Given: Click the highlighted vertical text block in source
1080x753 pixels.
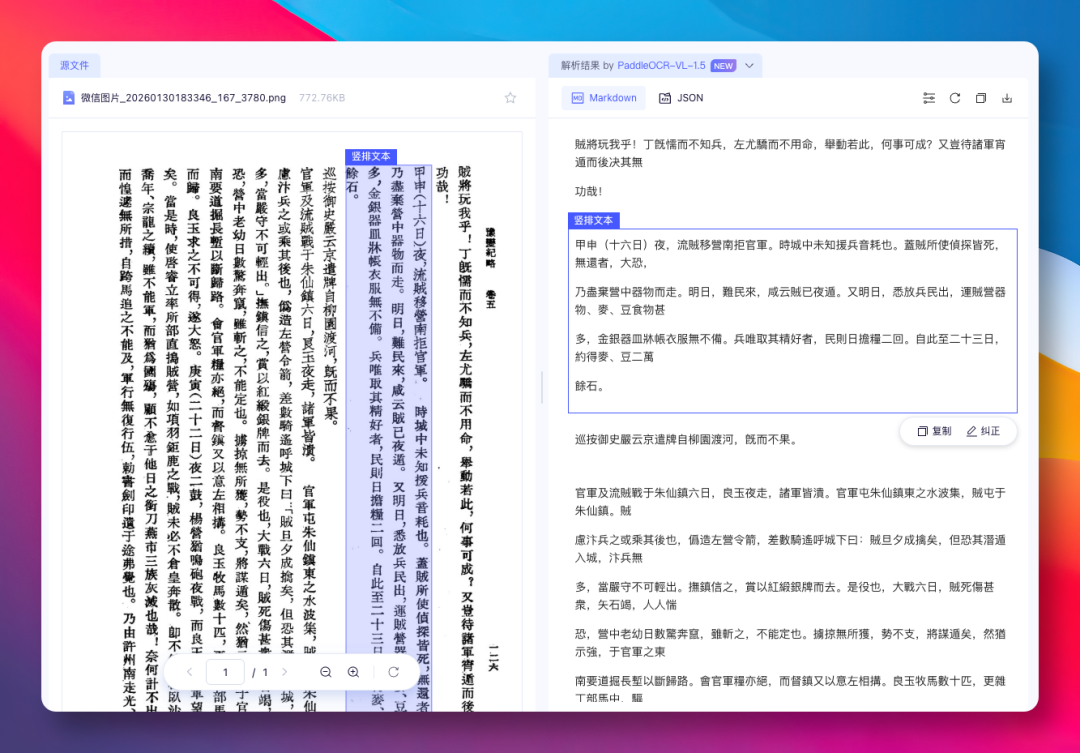Looking at the screenshot, I should (x=388, y=437).
